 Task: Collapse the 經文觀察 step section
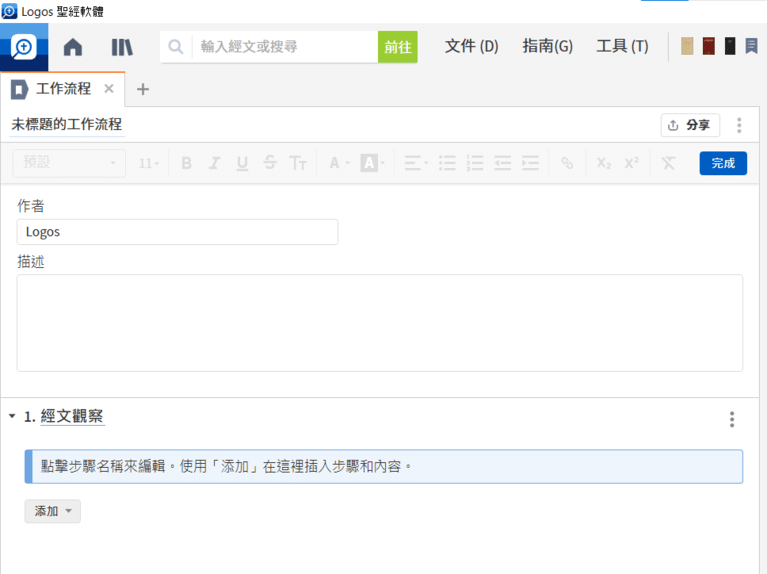tap(12, 417)
